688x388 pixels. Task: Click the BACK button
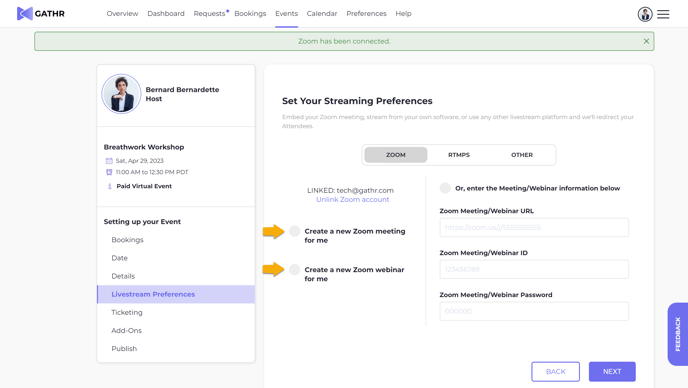click(x=555, y=372)
